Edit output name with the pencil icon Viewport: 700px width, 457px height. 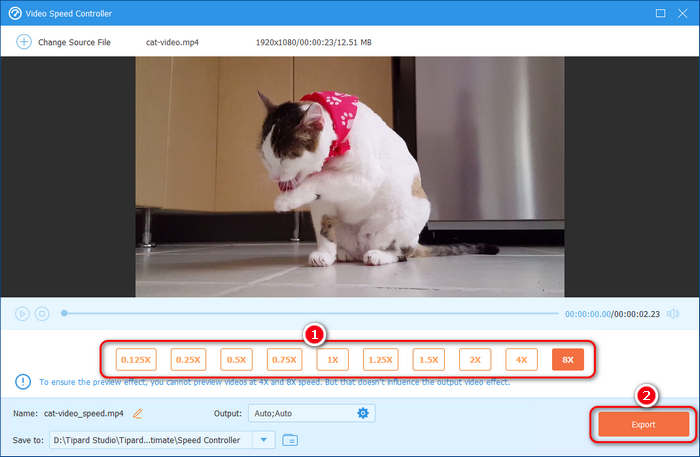tap(138, 413)
